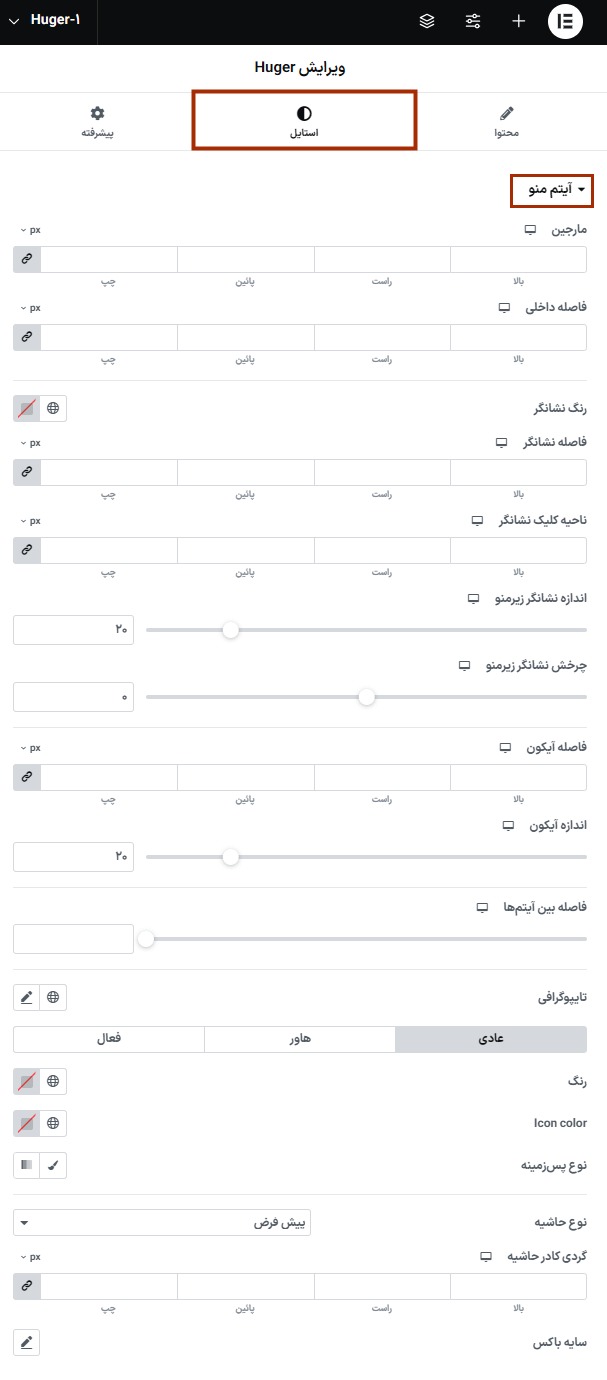The image size is (607, 1380).
Task: Toggle linked values for فاصله آیکون
Action: [x=26, y=777]
